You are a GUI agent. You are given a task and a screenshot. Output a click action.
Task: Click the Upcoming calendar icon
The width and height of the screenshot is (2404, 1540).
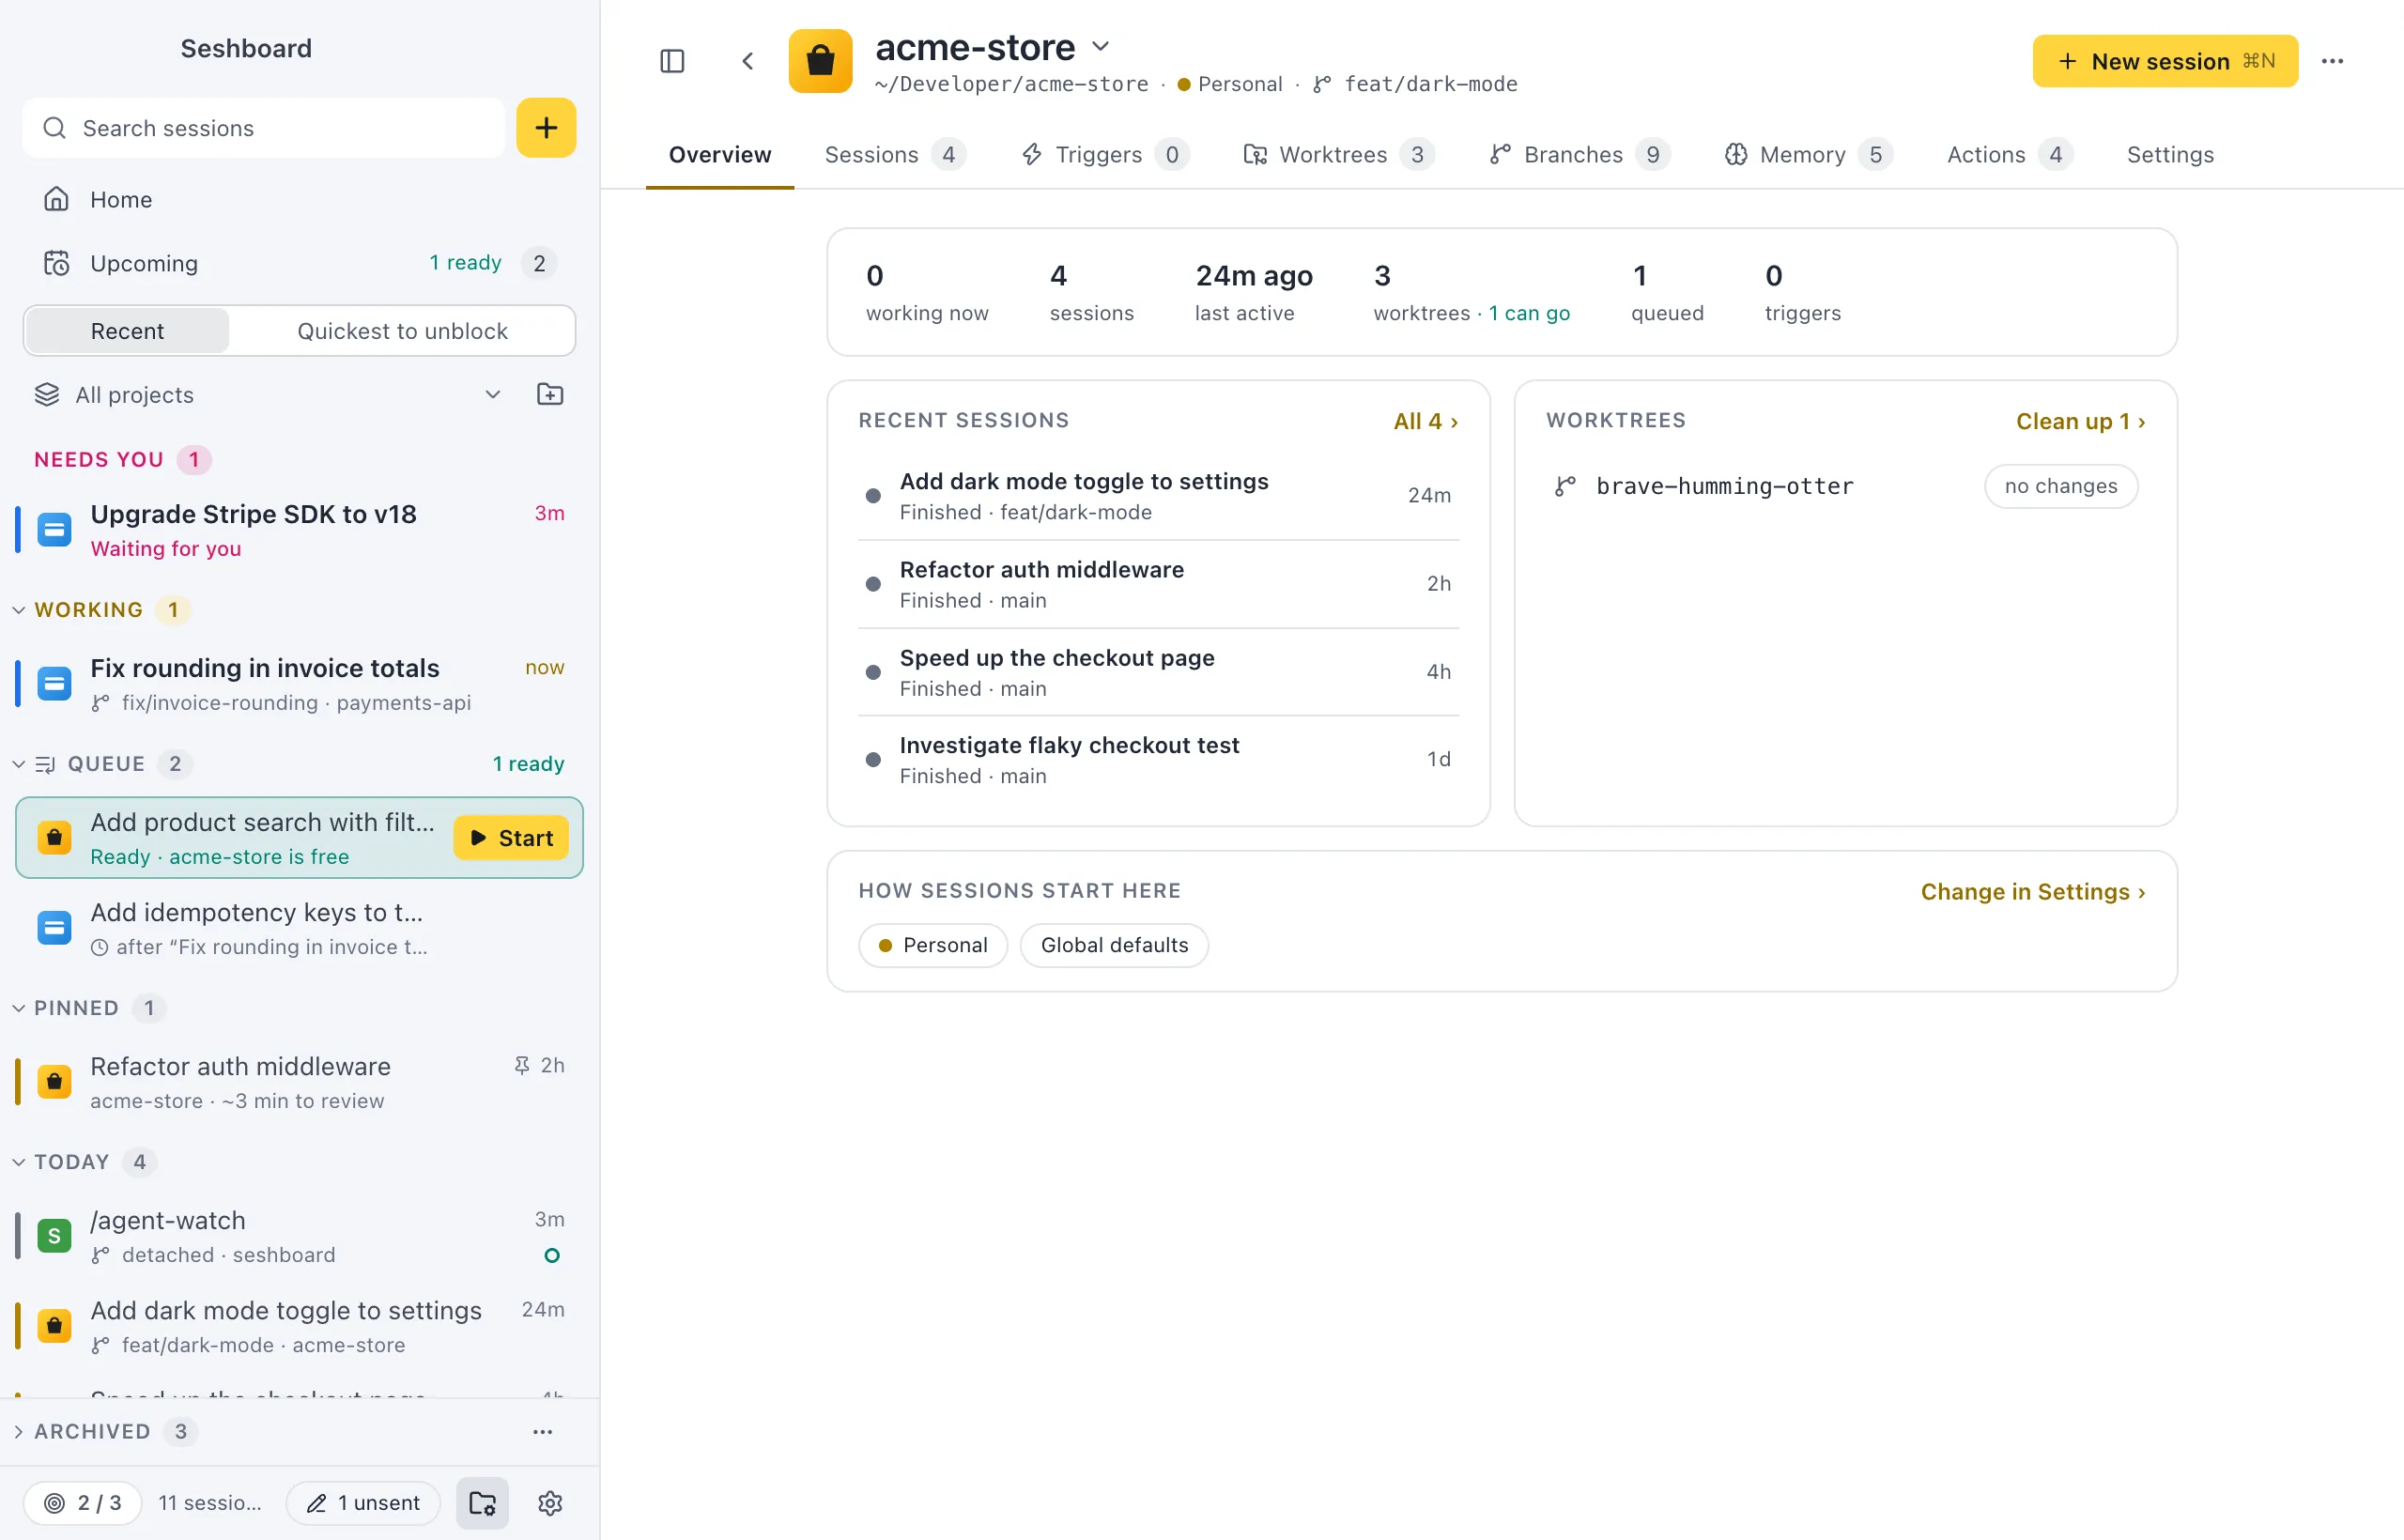[x=56, y=263]
